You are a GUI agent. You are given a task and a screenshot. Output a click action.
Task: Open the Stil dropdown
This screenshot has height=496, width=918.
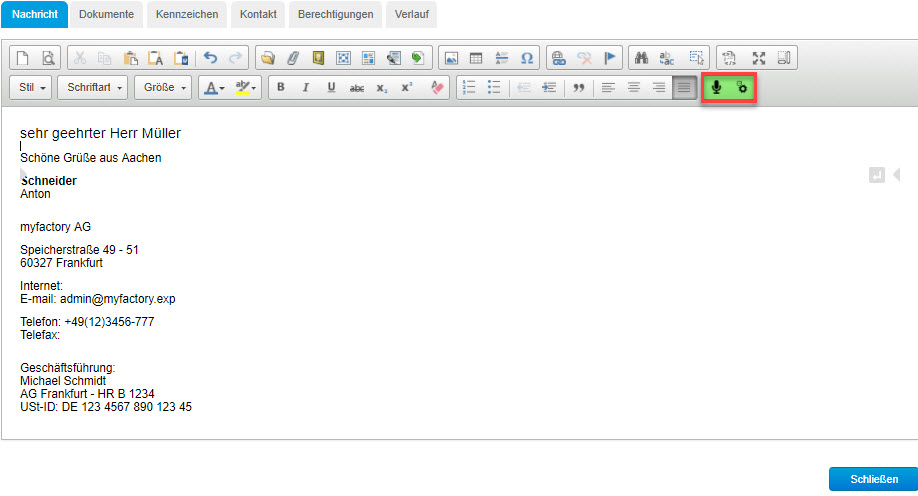32,88
